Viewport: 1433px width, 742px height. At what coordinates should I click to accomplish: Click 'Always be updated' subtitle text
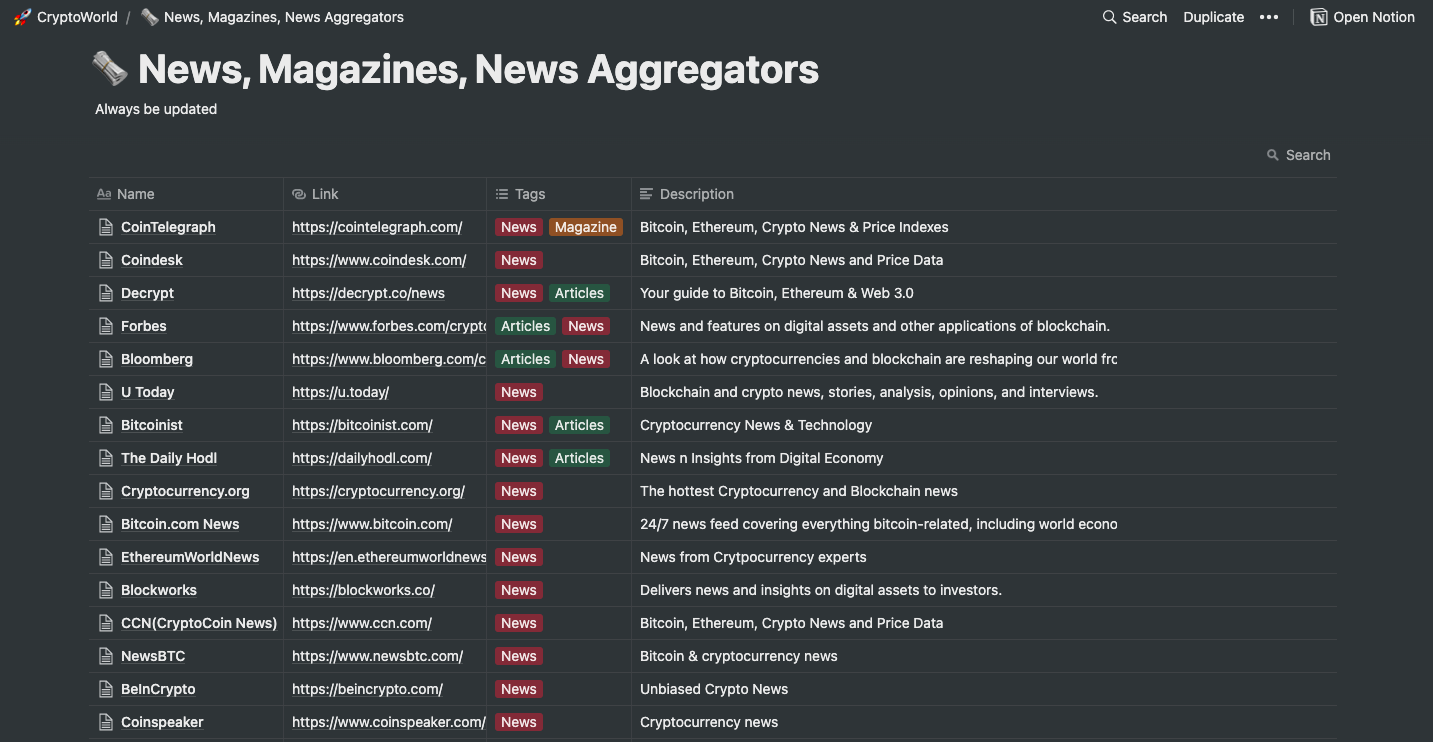(x=156, y=109)
